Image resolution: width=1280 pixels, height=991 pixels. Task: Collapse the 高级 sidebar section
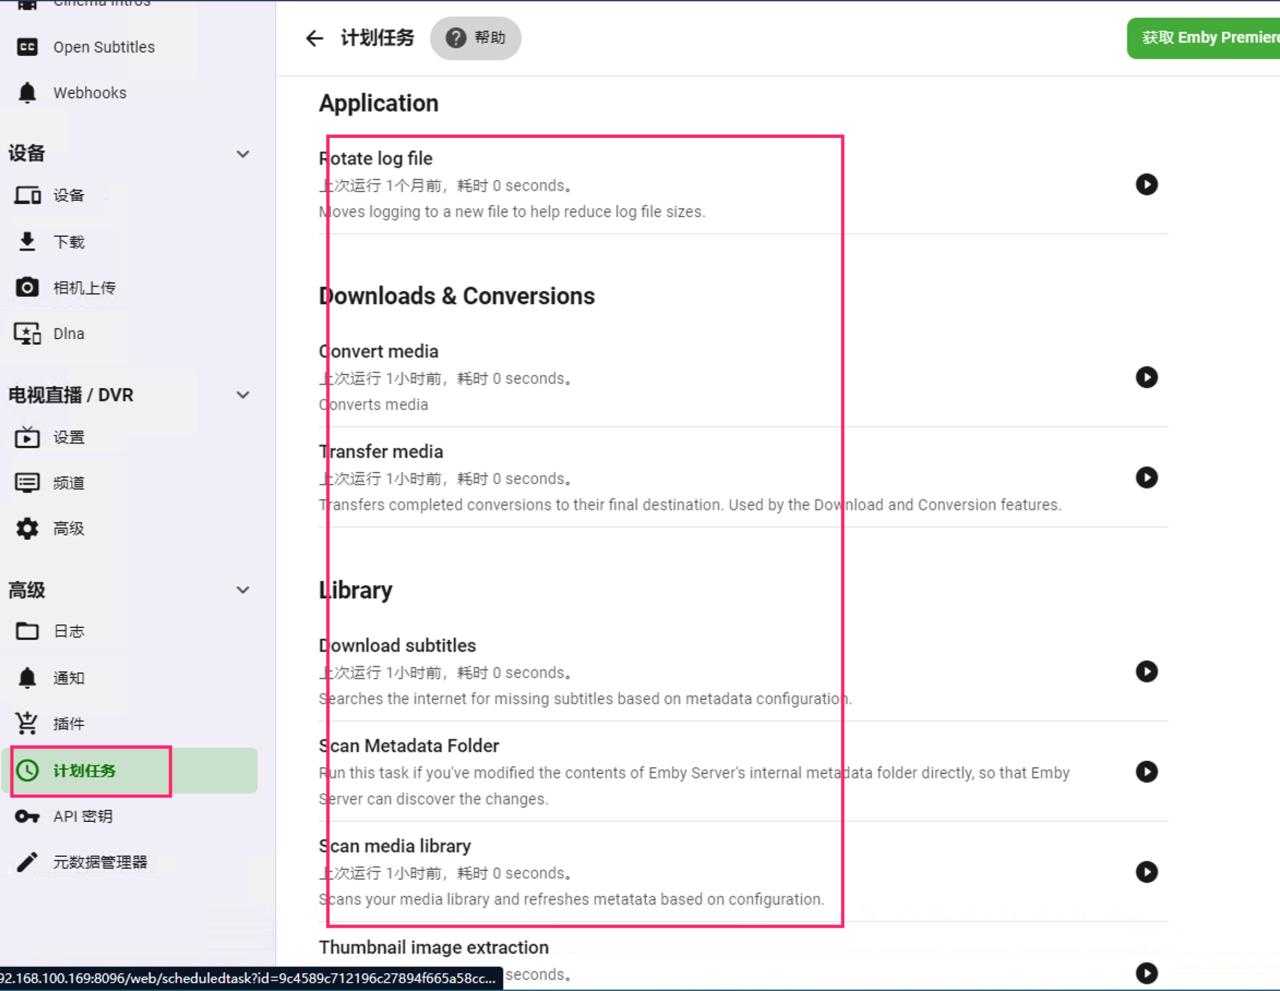[x=242, y=590]
